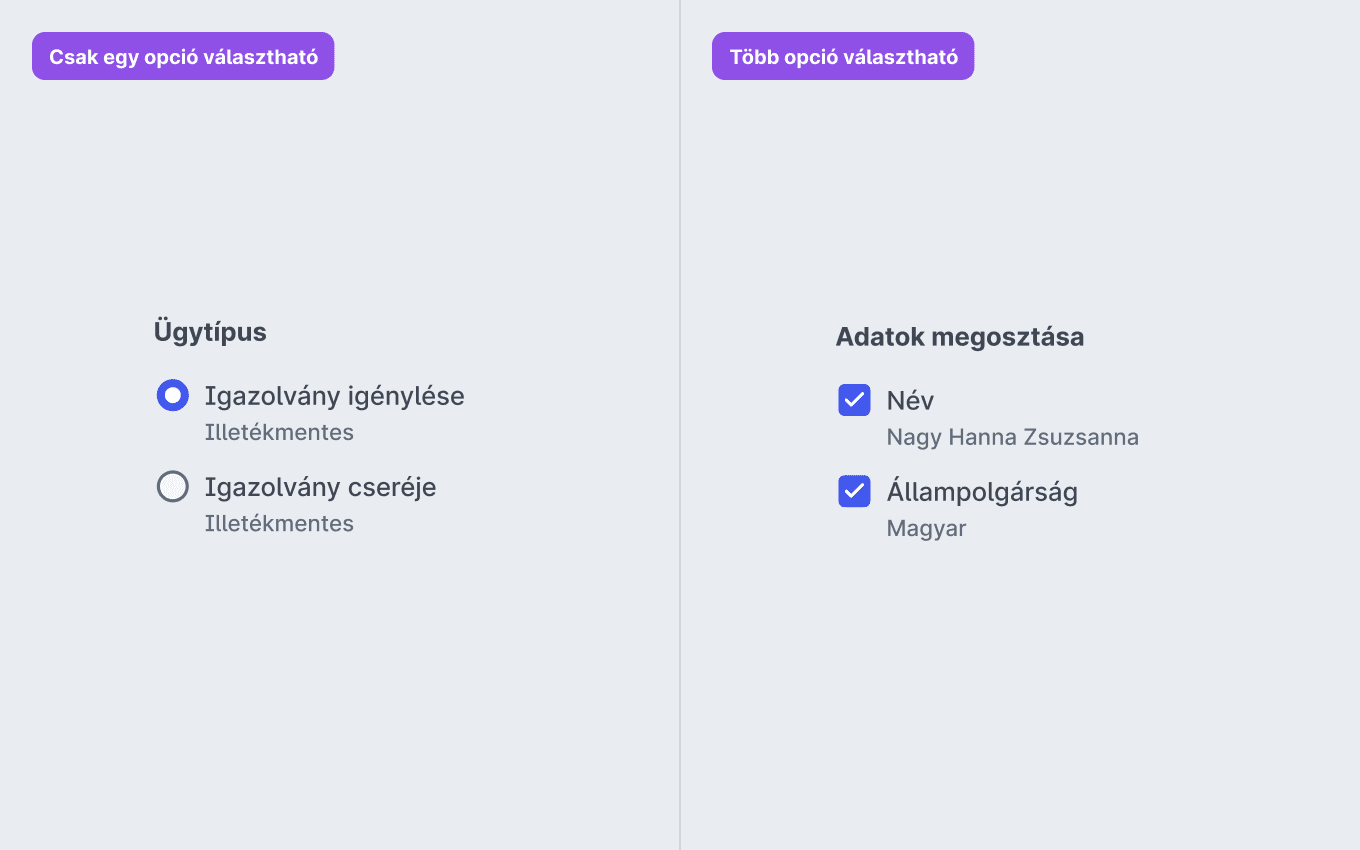Click the checkmark icon beside Állampolgárság
This screenshot has height=850, width=1360.
pos(854,491)
